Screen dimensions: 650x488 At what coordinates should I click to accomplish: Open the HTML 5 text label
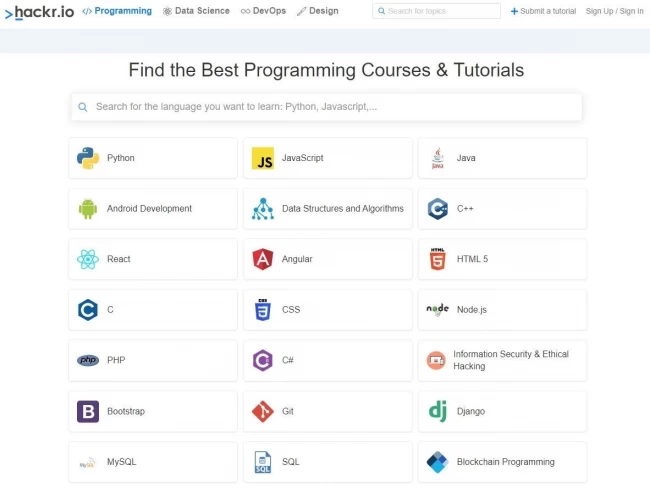tap(472, 259)
